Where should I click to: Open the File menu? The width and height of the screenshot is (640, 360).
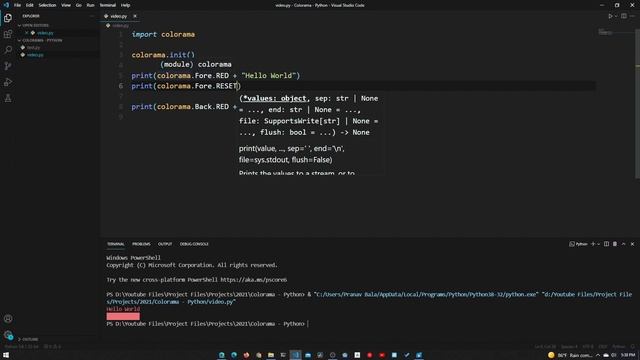[17, 5]
